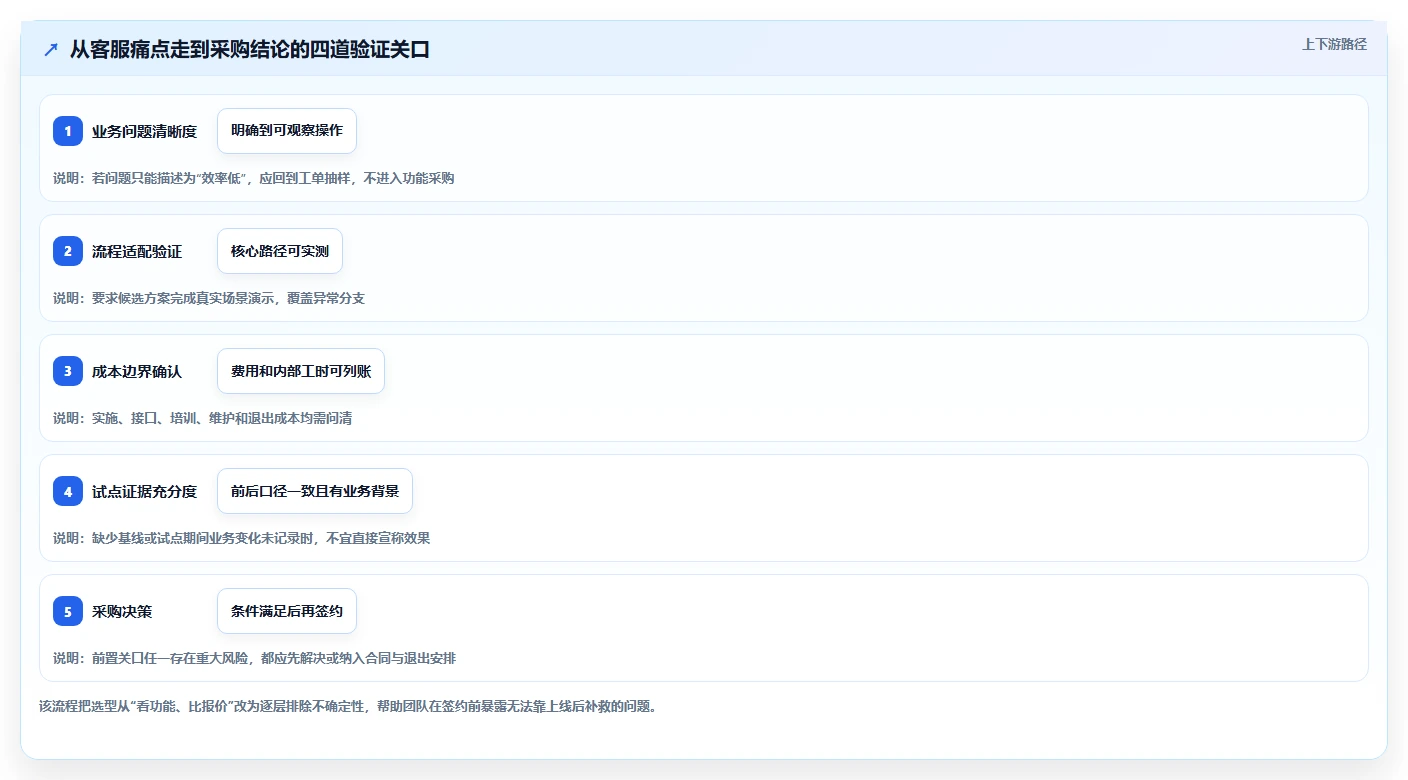Click the step title 成本边界确认
The height and width of the screenshot is (780, 1408).
[137, 371]
